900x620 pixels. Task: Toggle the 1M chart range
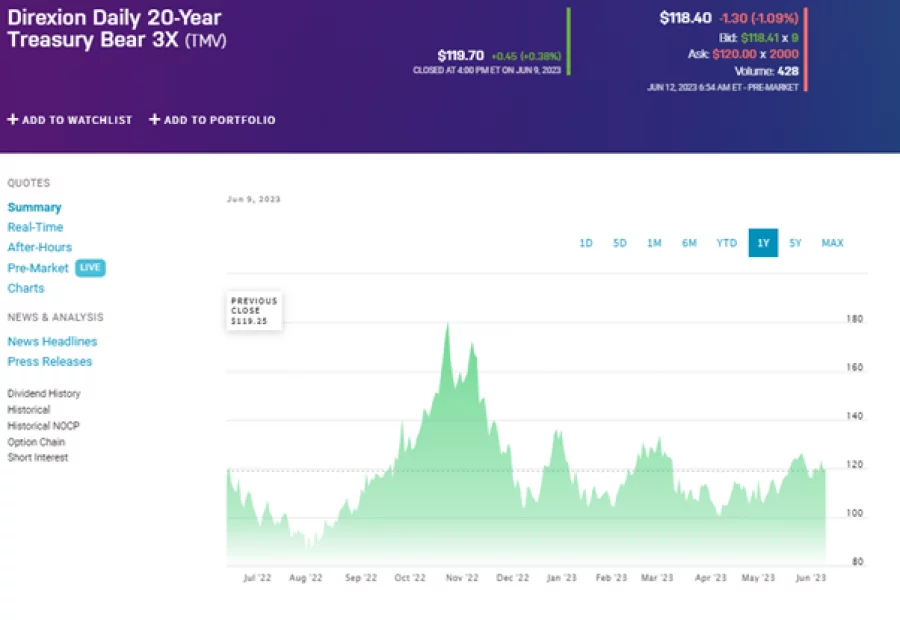[x=654, y=243]
